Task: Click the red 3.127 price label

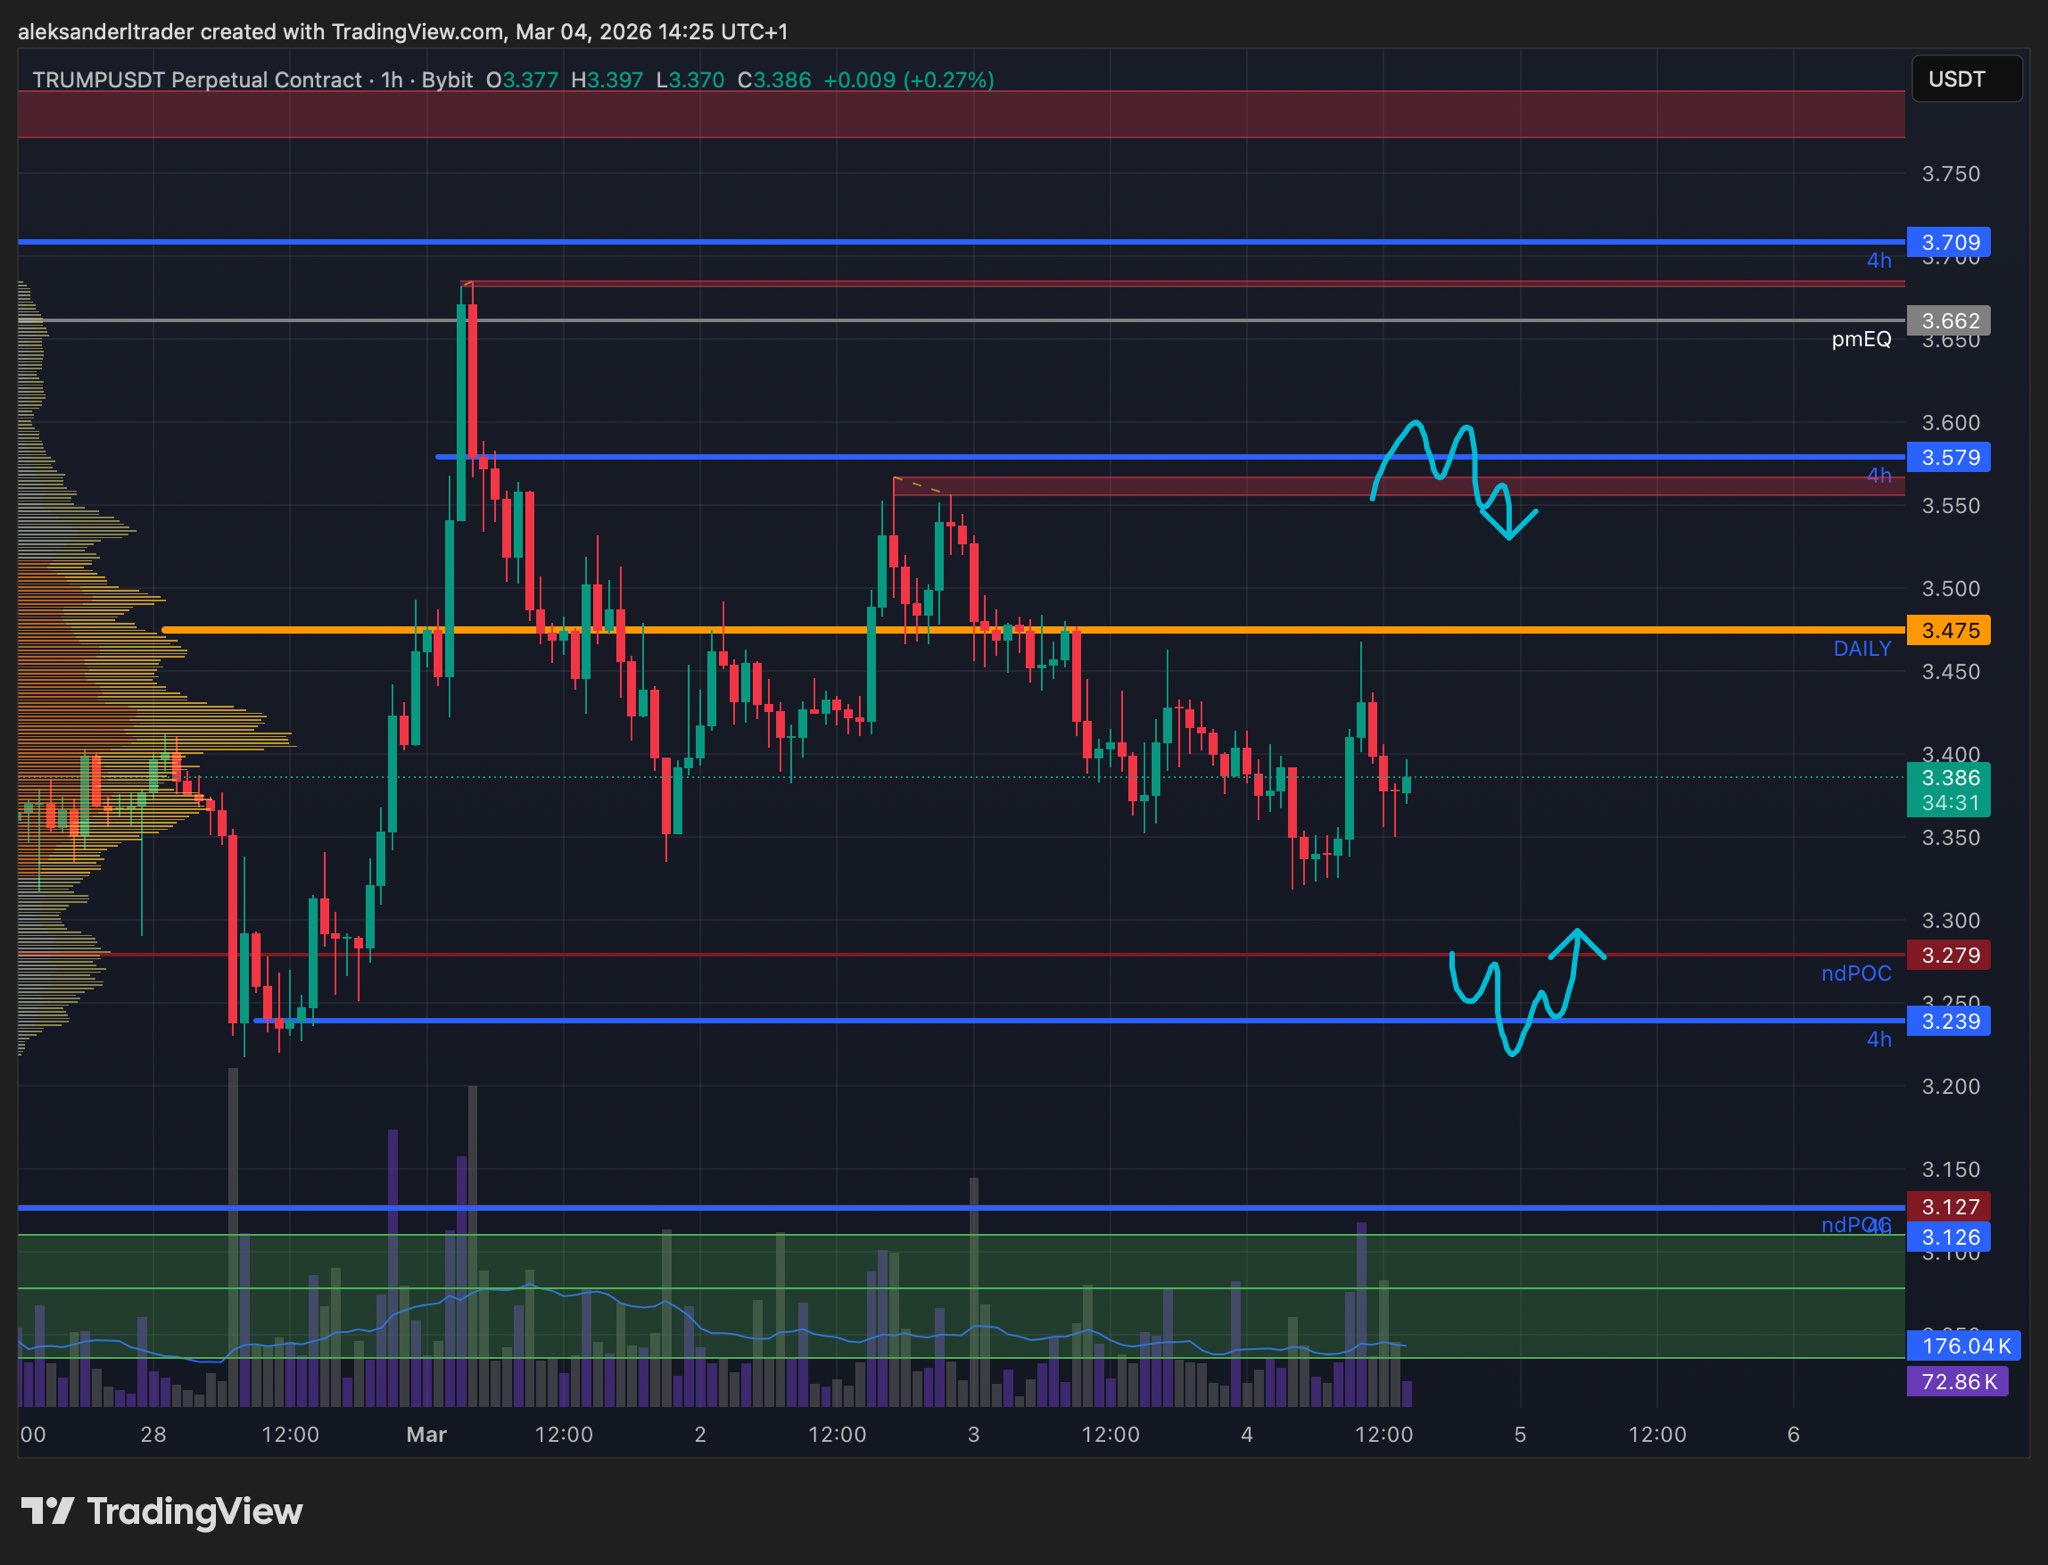Action: click(1948, 1207)
